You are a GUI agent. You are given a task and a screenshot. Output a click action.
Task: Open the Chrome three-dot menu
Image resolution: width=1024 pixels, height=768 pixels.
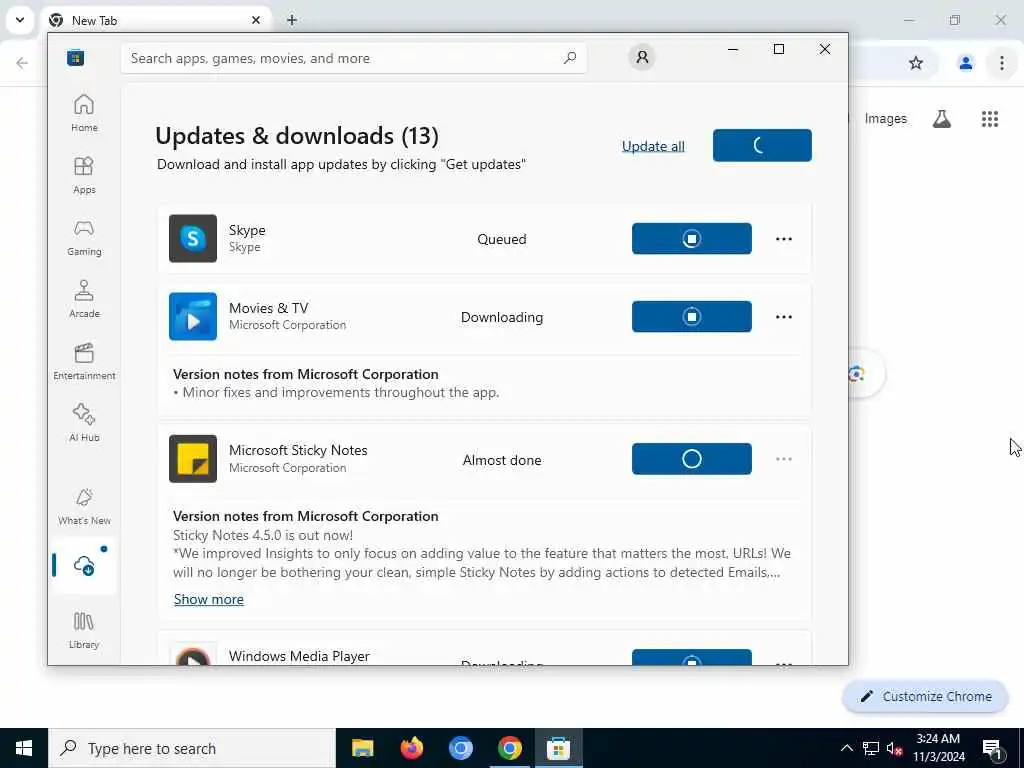[1001, 63]
